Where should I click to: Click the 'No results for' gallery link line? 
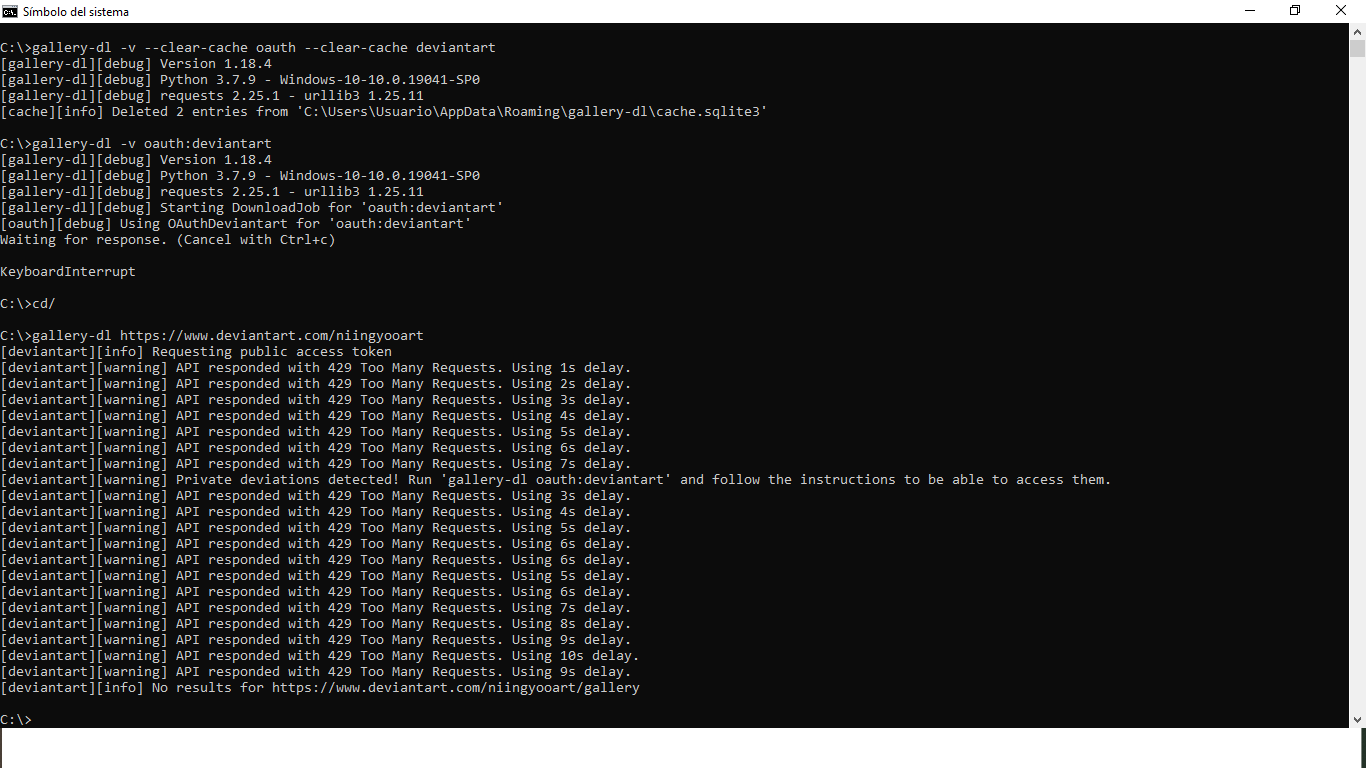tap(320, 687)
